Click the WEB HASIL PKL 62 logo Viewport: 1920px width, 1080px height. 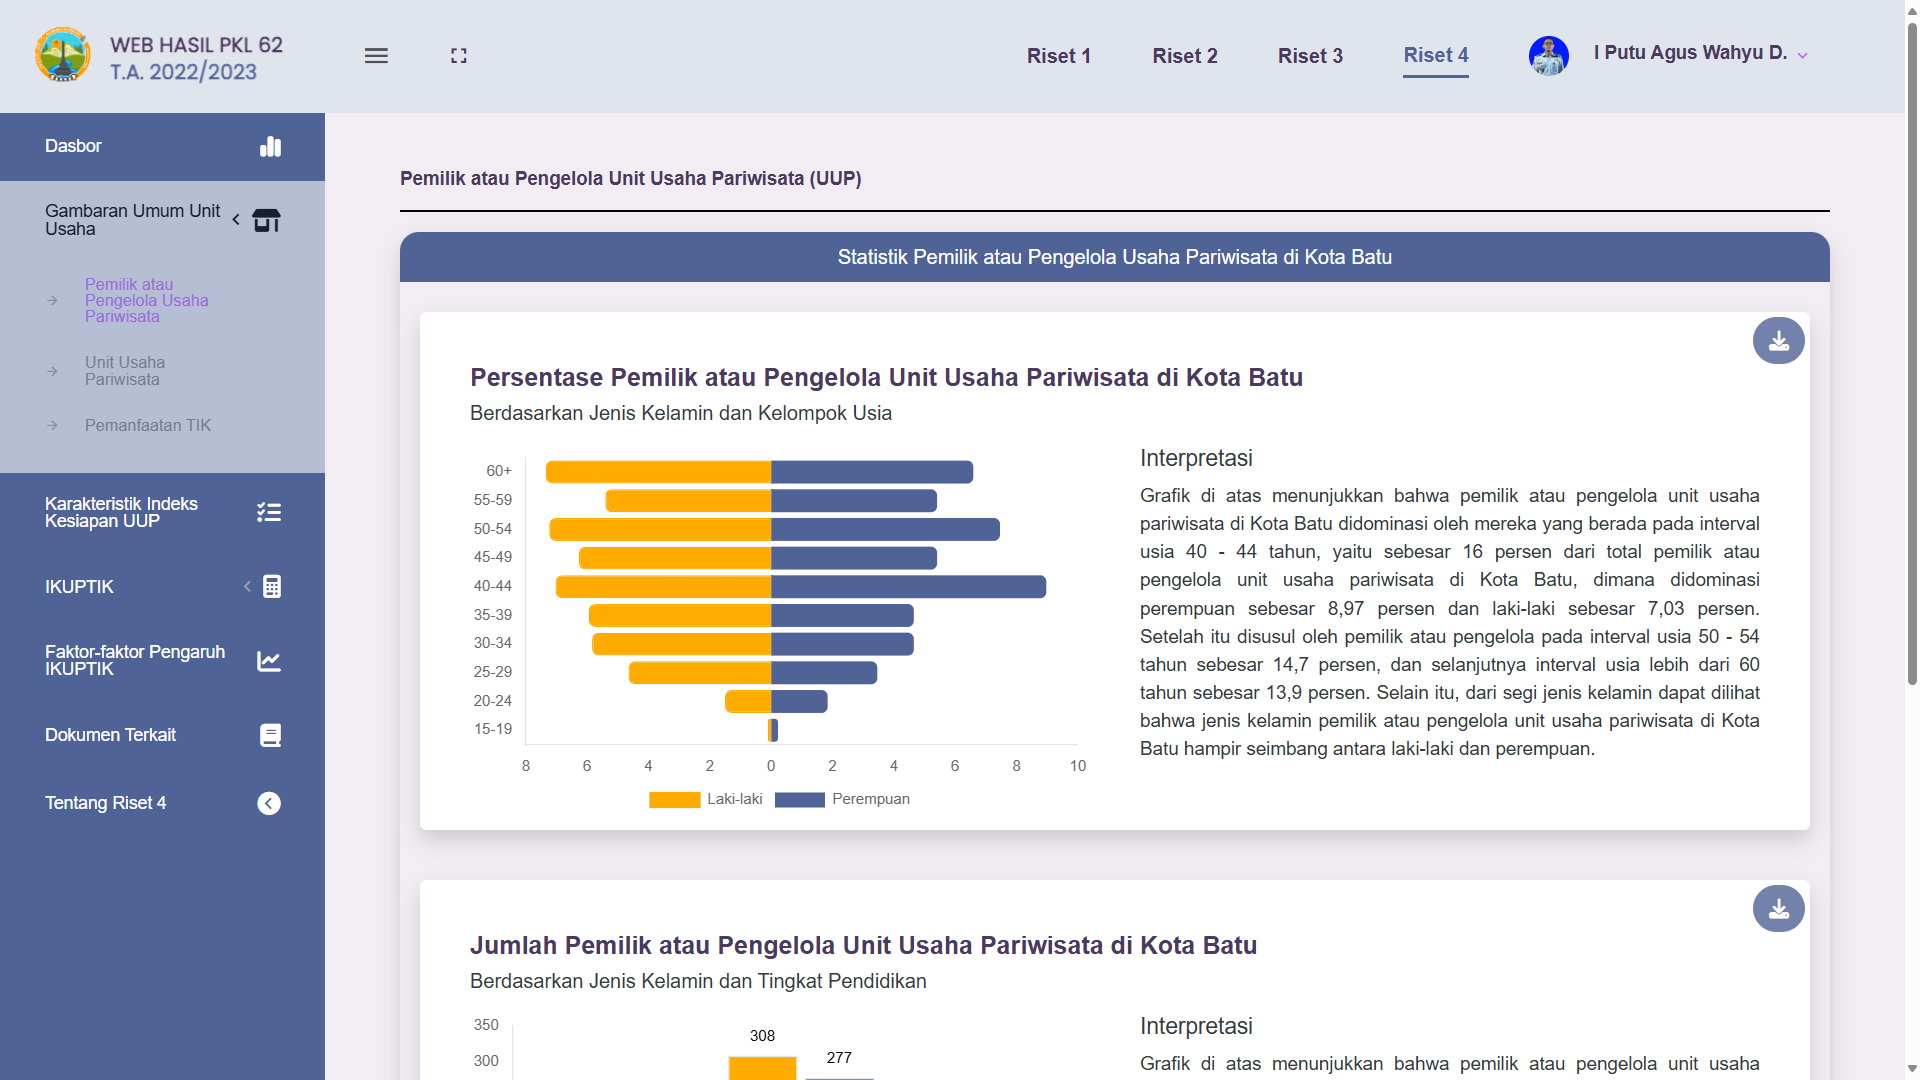coord(160,56)
